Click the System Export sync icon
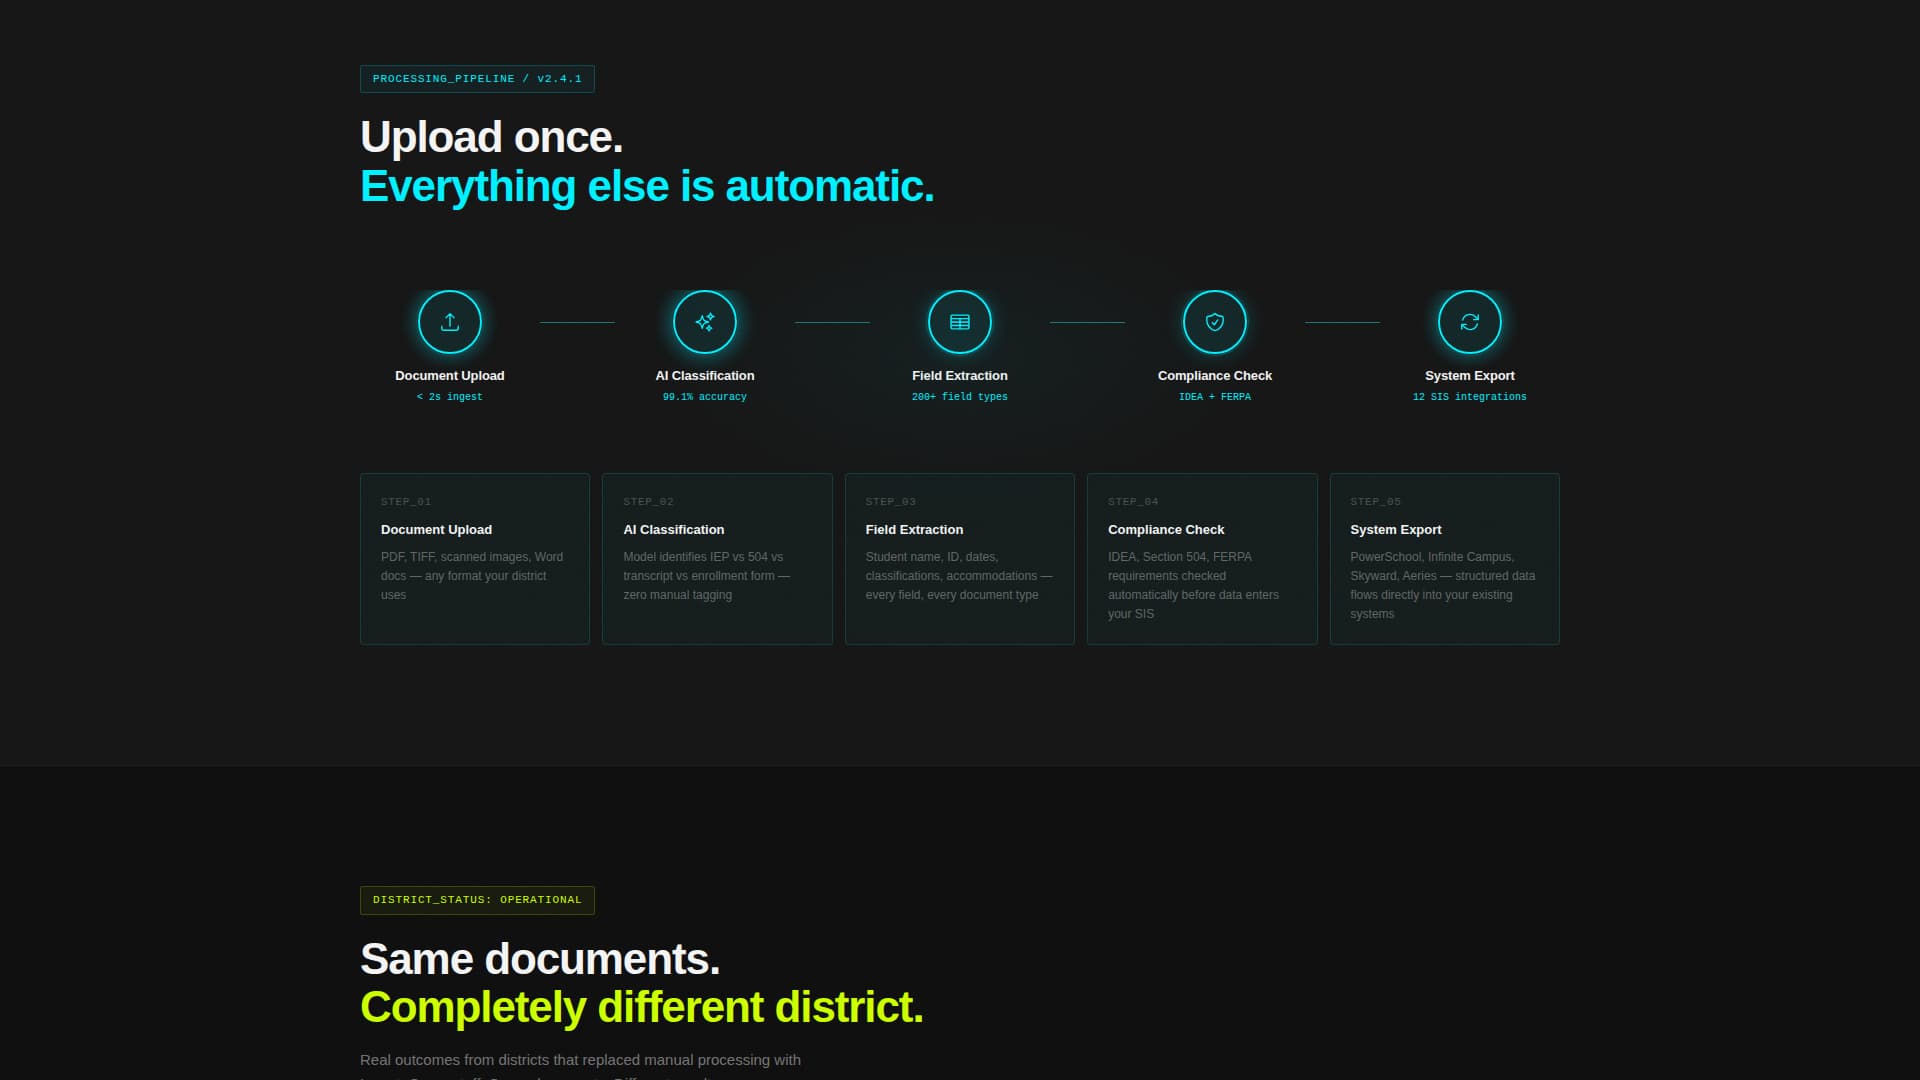Screen dimensions: 1920x1080 tap(1470, 322)
